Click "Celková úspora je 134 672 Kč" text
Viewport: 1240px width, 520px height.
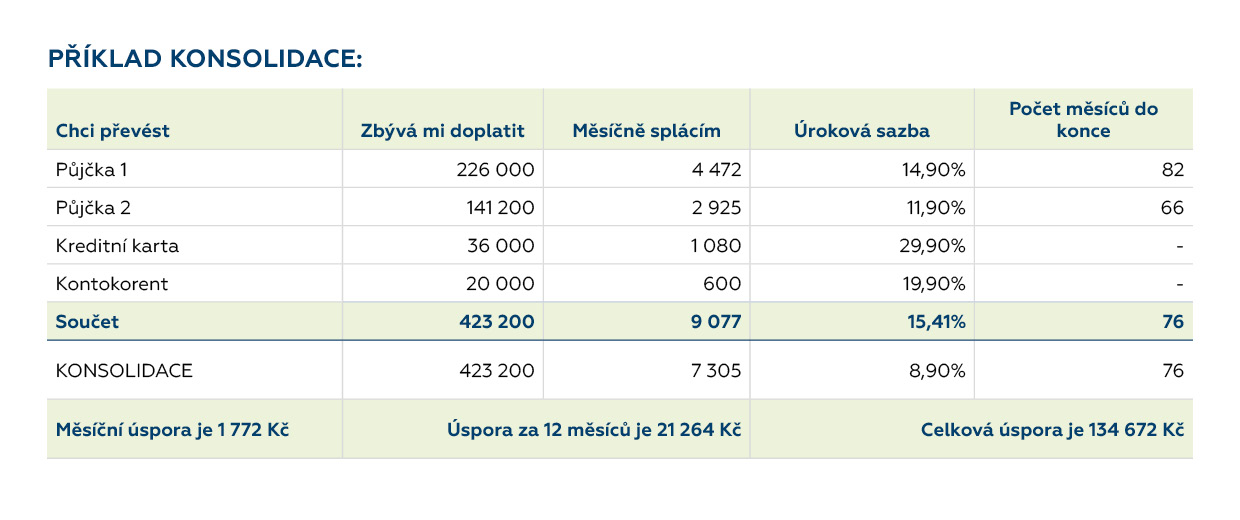[x=1051, y=430]
